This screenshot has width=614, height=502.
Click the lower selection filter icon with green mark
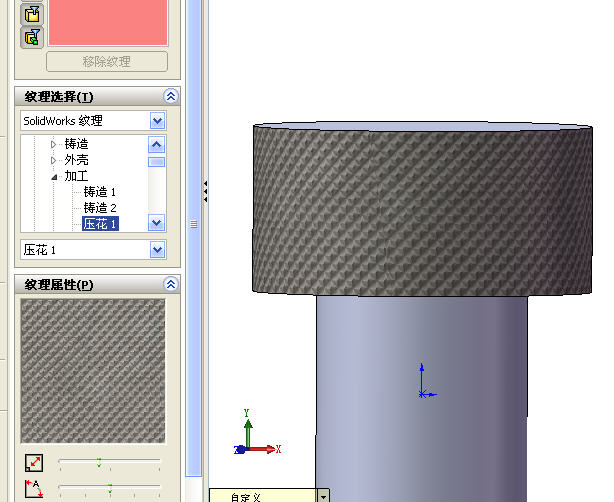(x=32, y=37)
